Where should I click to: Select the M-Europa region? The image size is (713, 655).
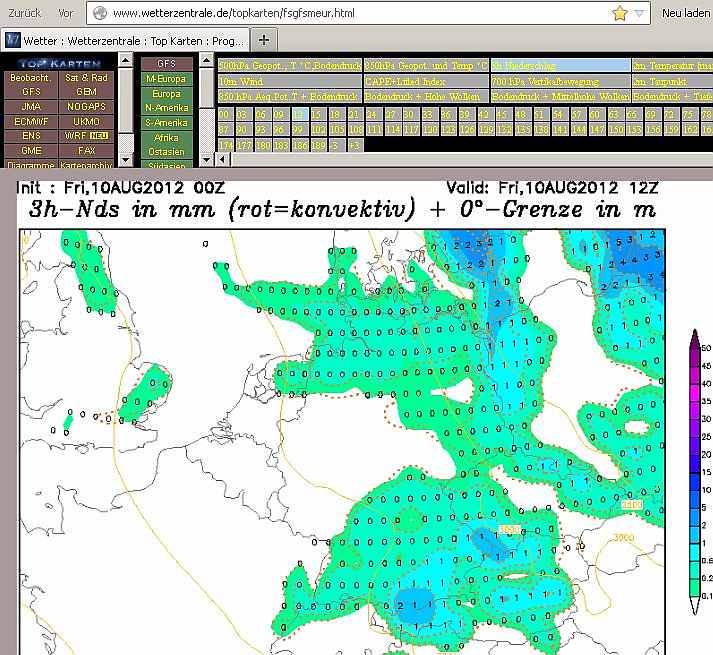tap(167, 78)
